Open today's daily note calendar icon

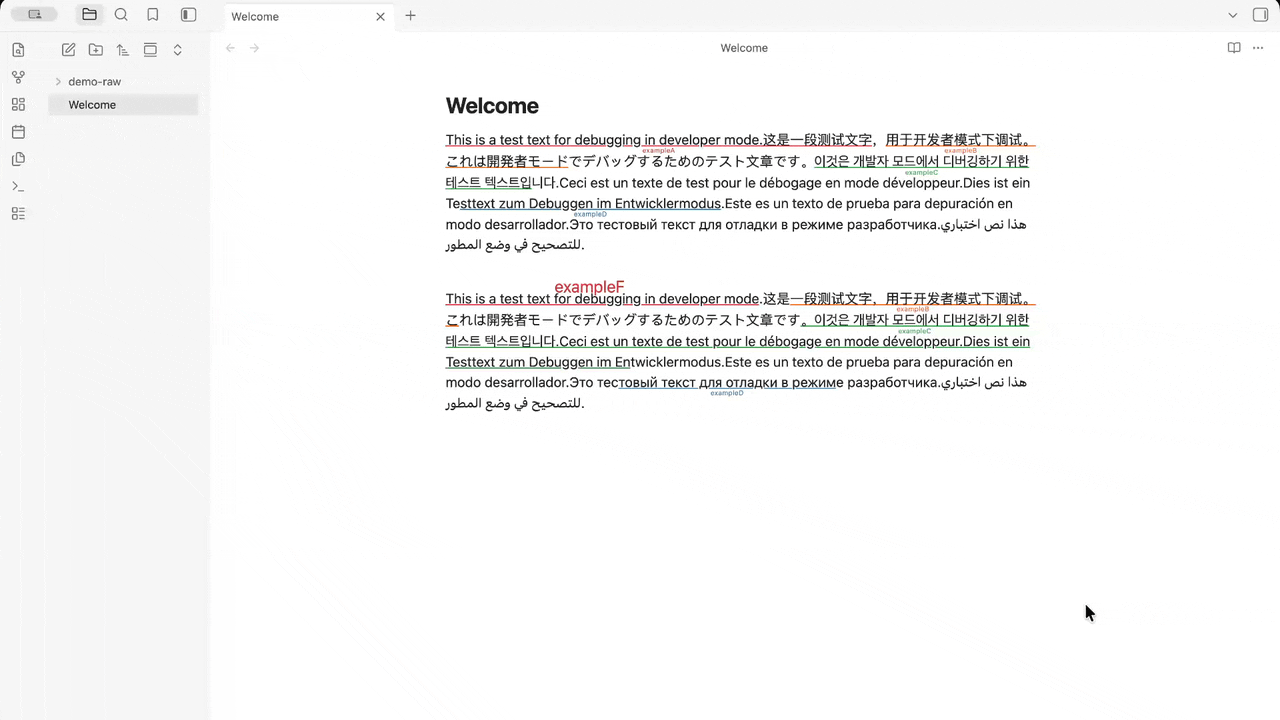click(18, 131)
